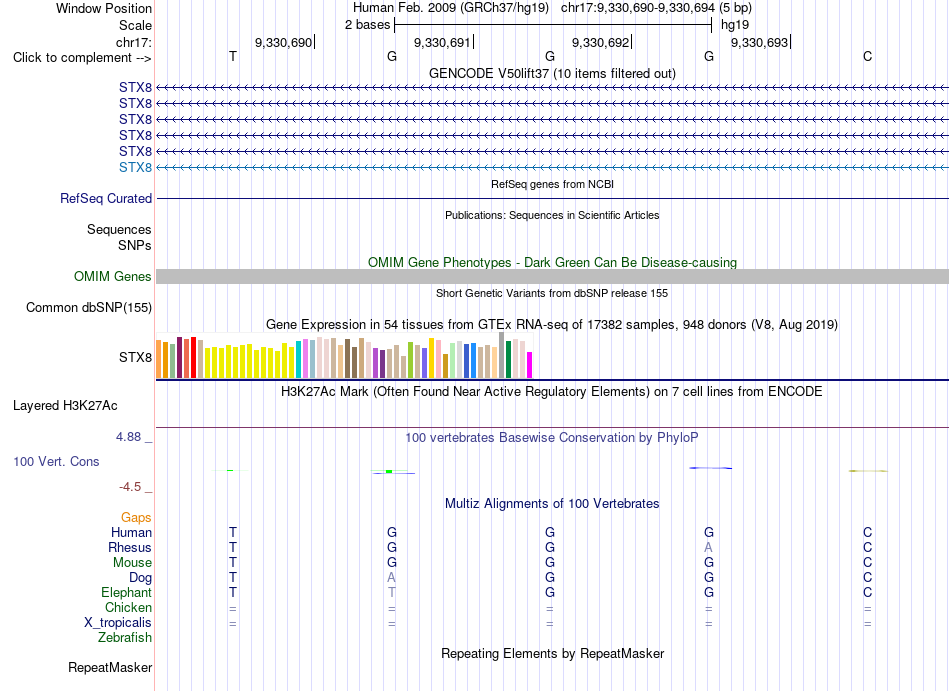Click the Elephant species label

(126, 592)
